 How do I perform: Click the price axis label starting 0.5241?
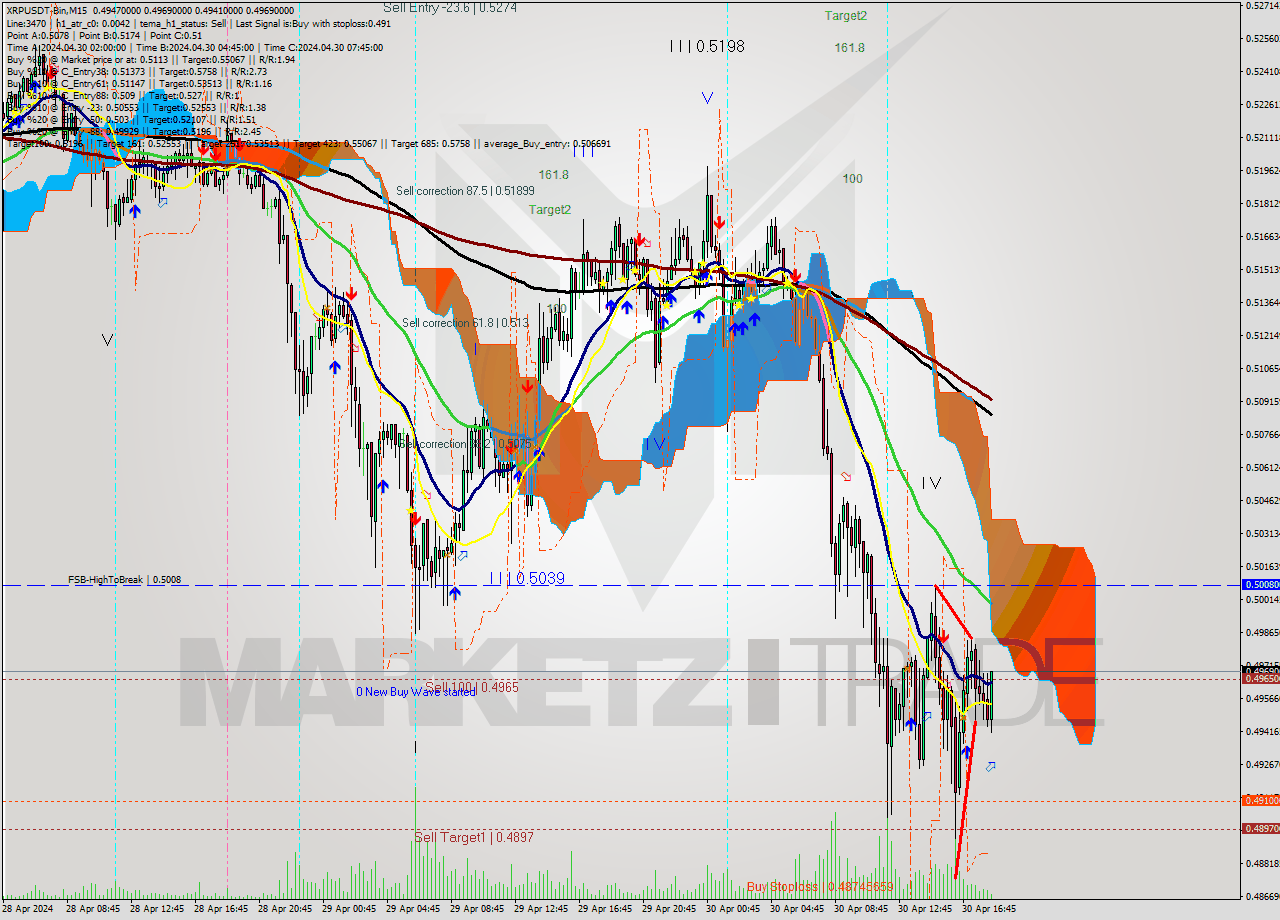(x=1262, y=72)
